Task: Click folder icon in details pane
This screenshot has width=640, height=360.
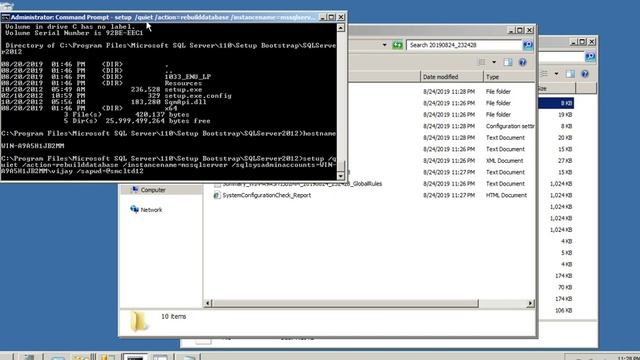Action: 139,321
